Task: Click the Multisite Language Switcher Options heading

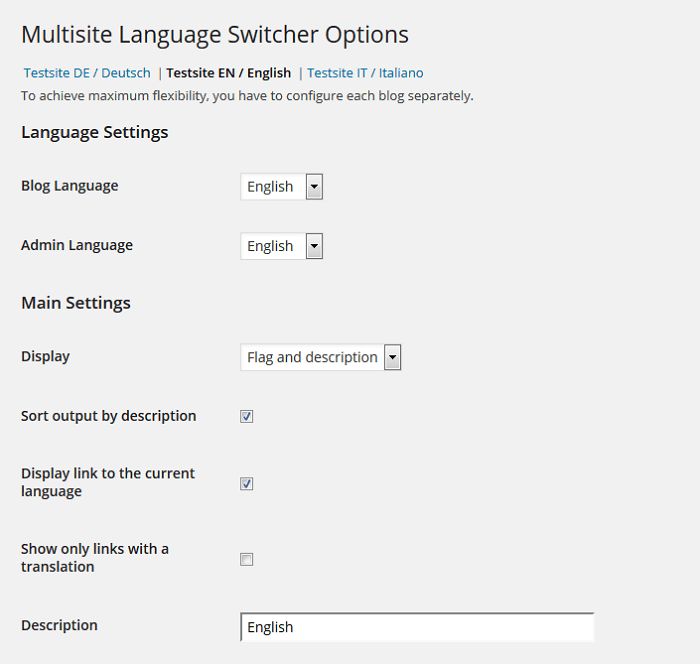Action: click(215, 35)
